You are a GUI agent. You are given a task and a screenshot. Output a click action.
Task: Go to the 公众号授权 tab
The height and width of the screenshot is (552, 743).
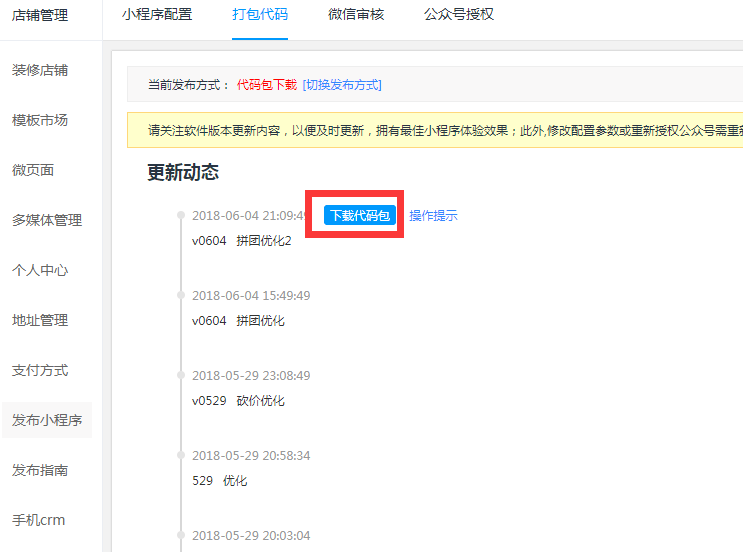(458, 15)
